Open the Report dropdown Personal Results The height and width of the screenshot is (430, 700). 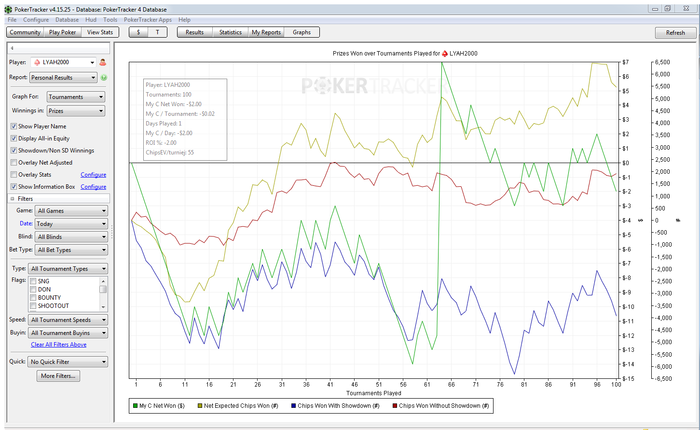click(63, 78)
